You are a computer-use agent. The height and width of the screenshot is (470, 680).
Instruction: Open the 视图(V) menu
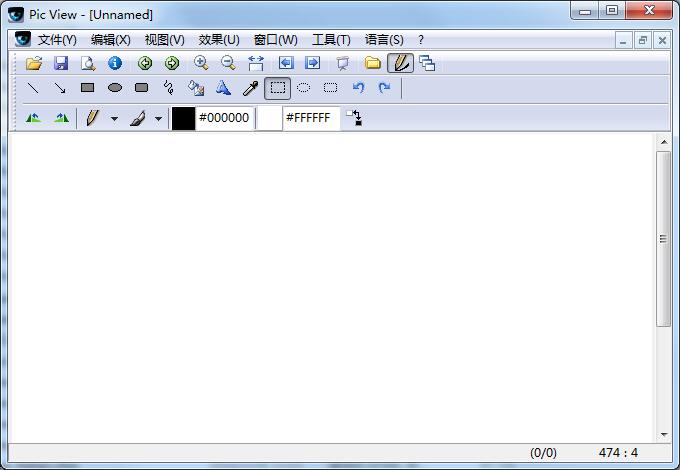pyautogui.click(x=164, y=40)
